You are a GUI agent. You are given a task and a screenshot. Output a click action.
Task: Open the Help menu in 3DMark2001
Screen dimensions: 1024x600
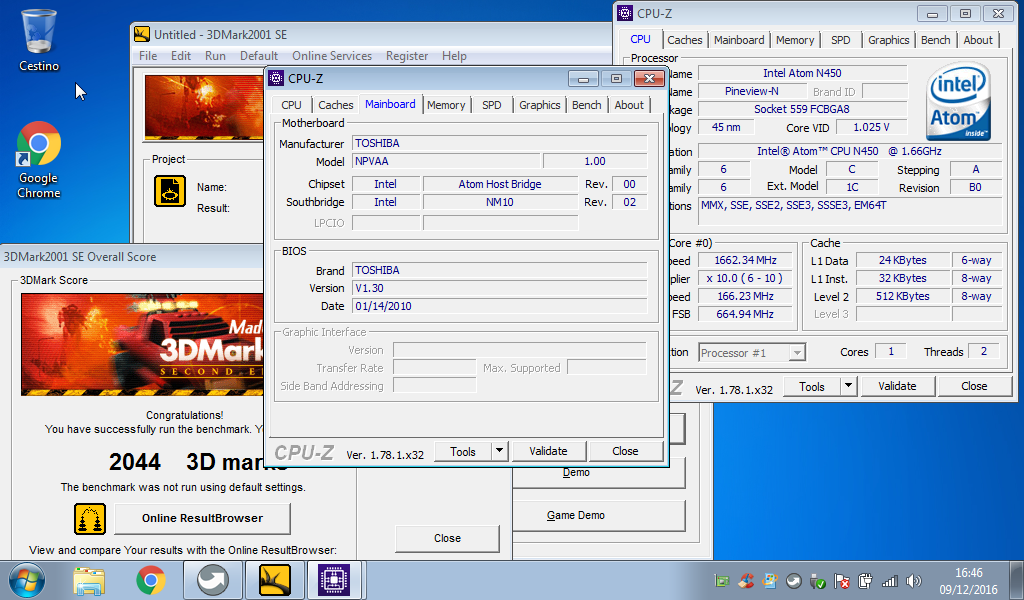click(454, 55)
